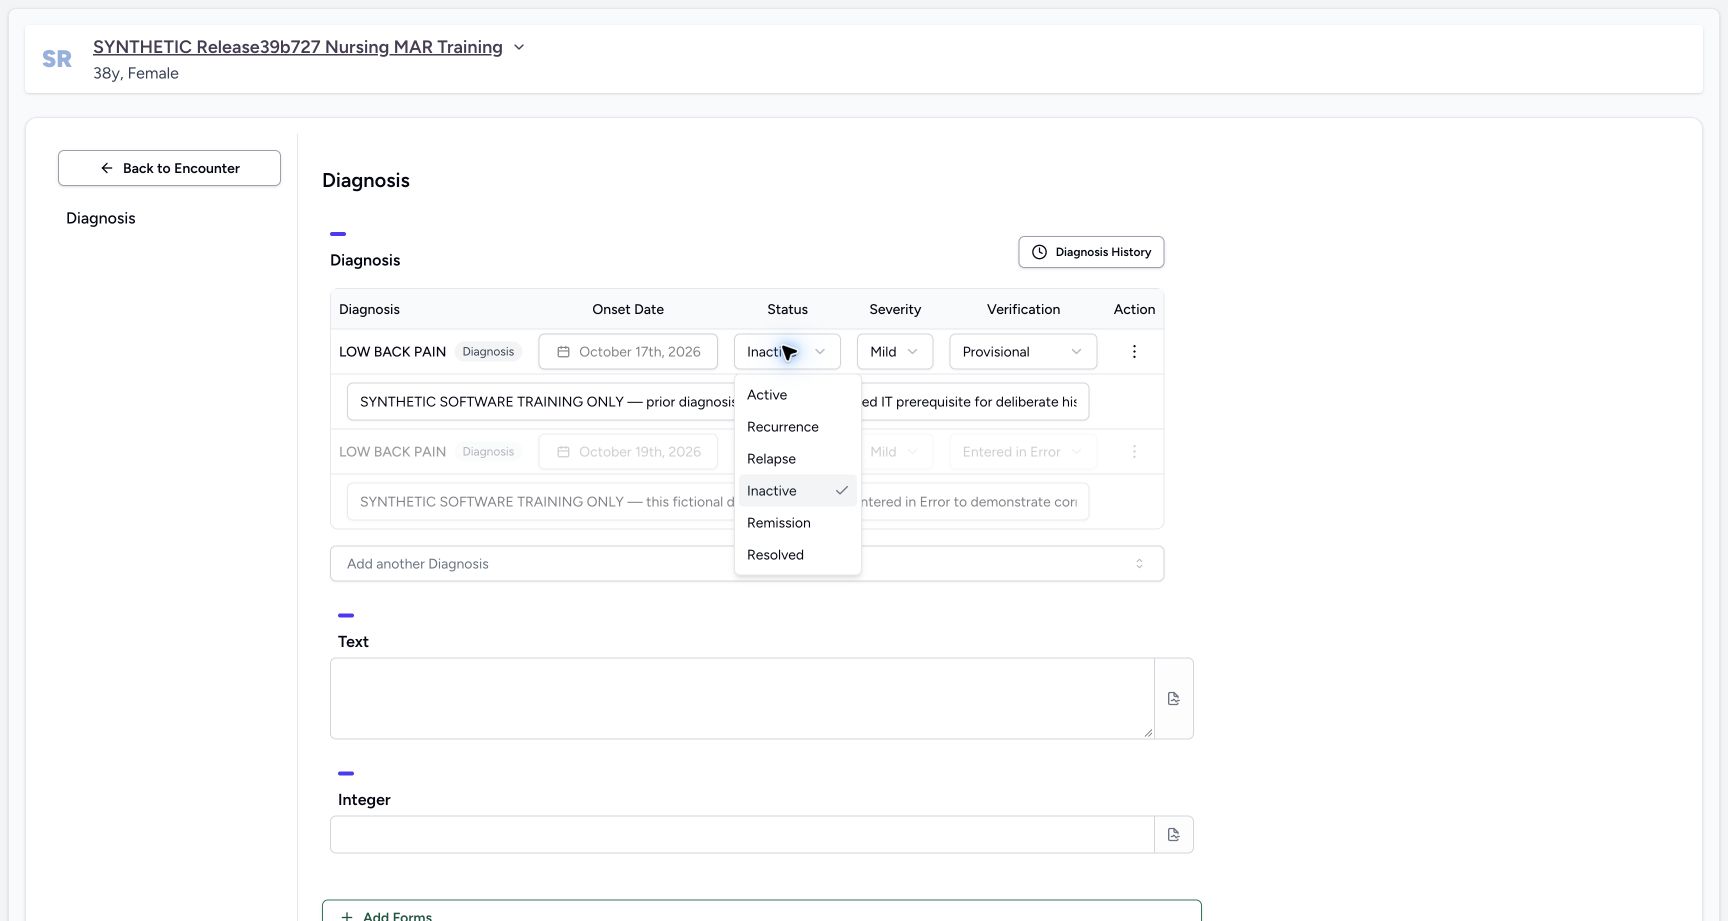Image resolution: width=1728 pixels, height=921 pixels.
Task: Select Diagnosis in the left sidebar
Action: (x=101, y=218)
